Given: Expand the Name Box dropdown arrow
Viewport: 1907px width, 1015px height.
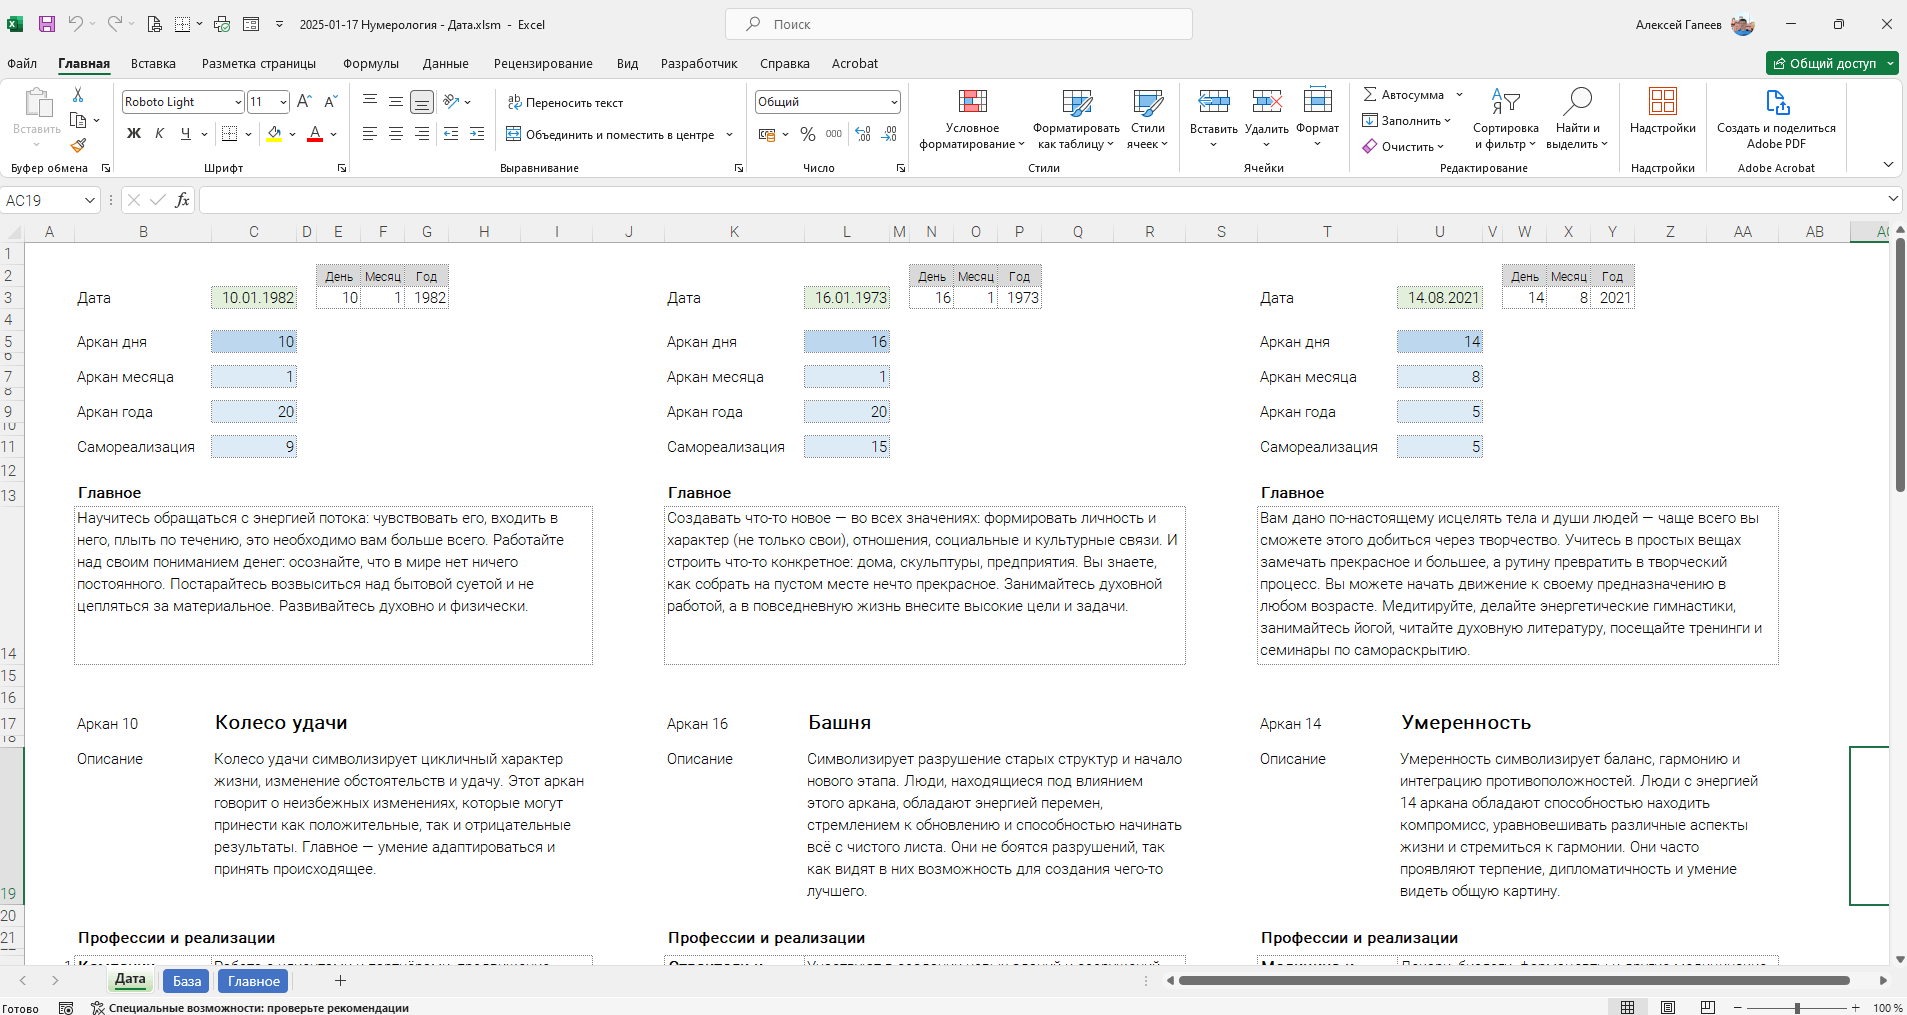Looking at the screenshot, I should point(89,200).
